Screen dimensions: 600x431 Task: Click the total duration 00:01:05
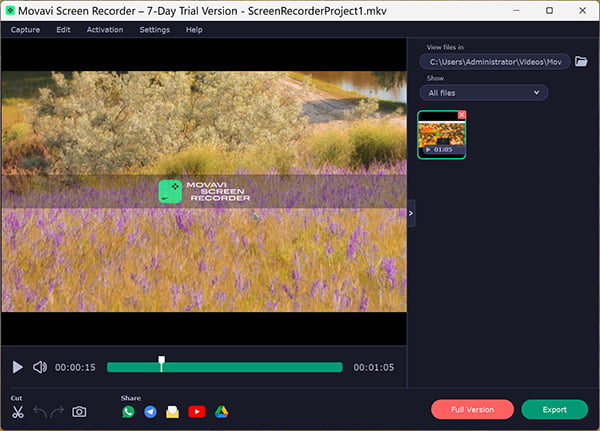373,367
